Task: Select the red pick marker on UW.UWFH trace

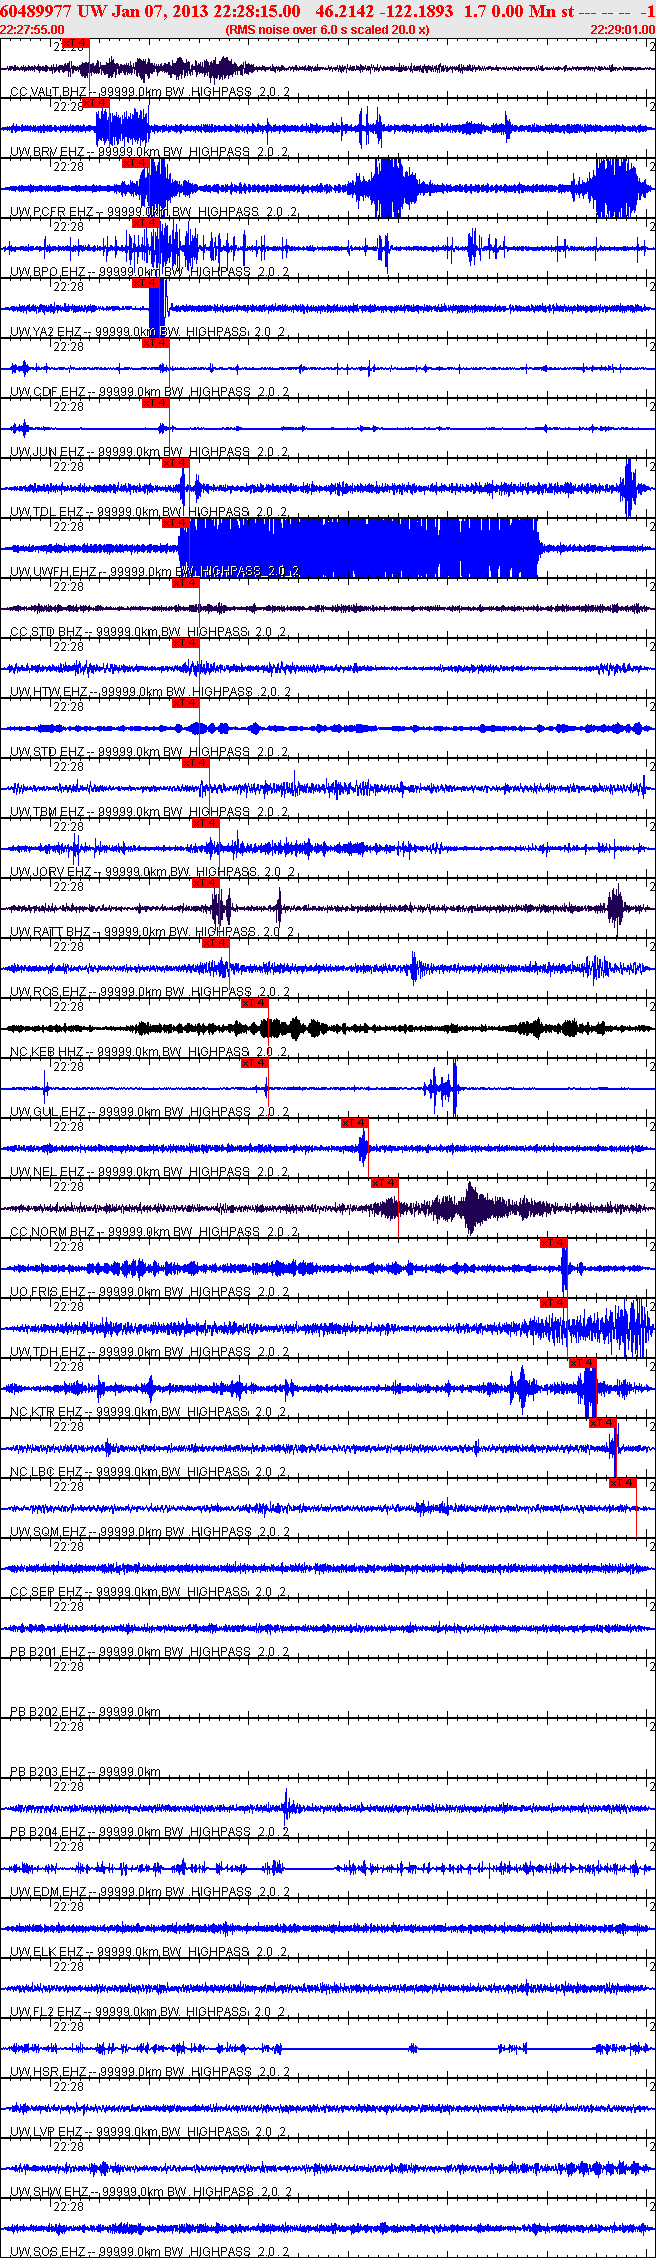Action: point(175,523)
